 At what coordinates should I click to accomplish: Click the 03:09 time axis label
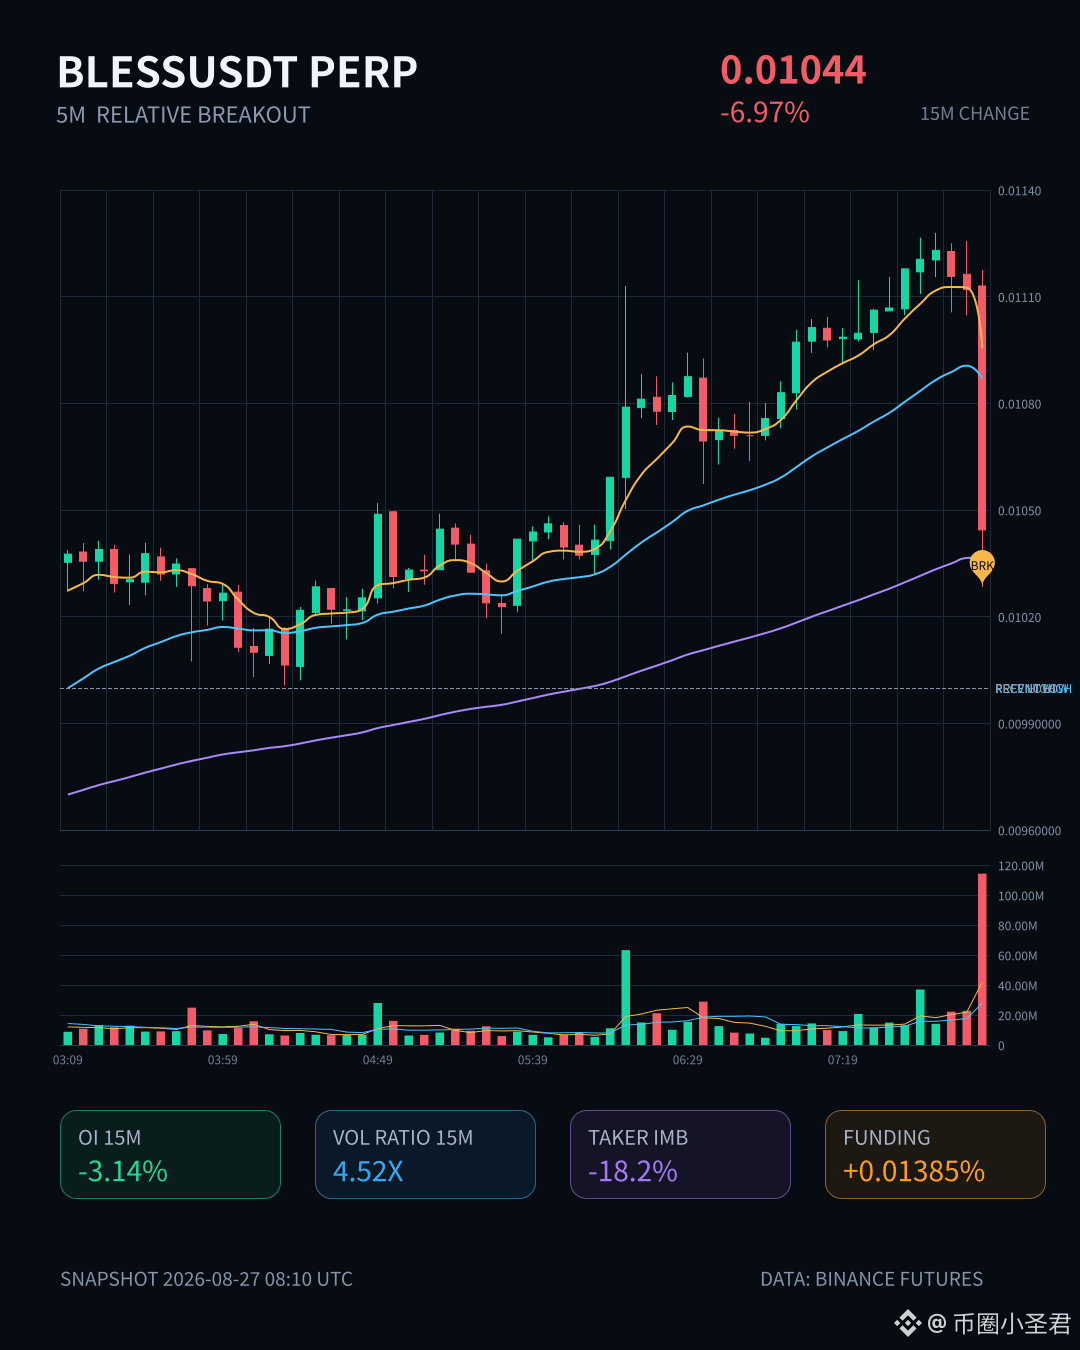point(68,1060)
